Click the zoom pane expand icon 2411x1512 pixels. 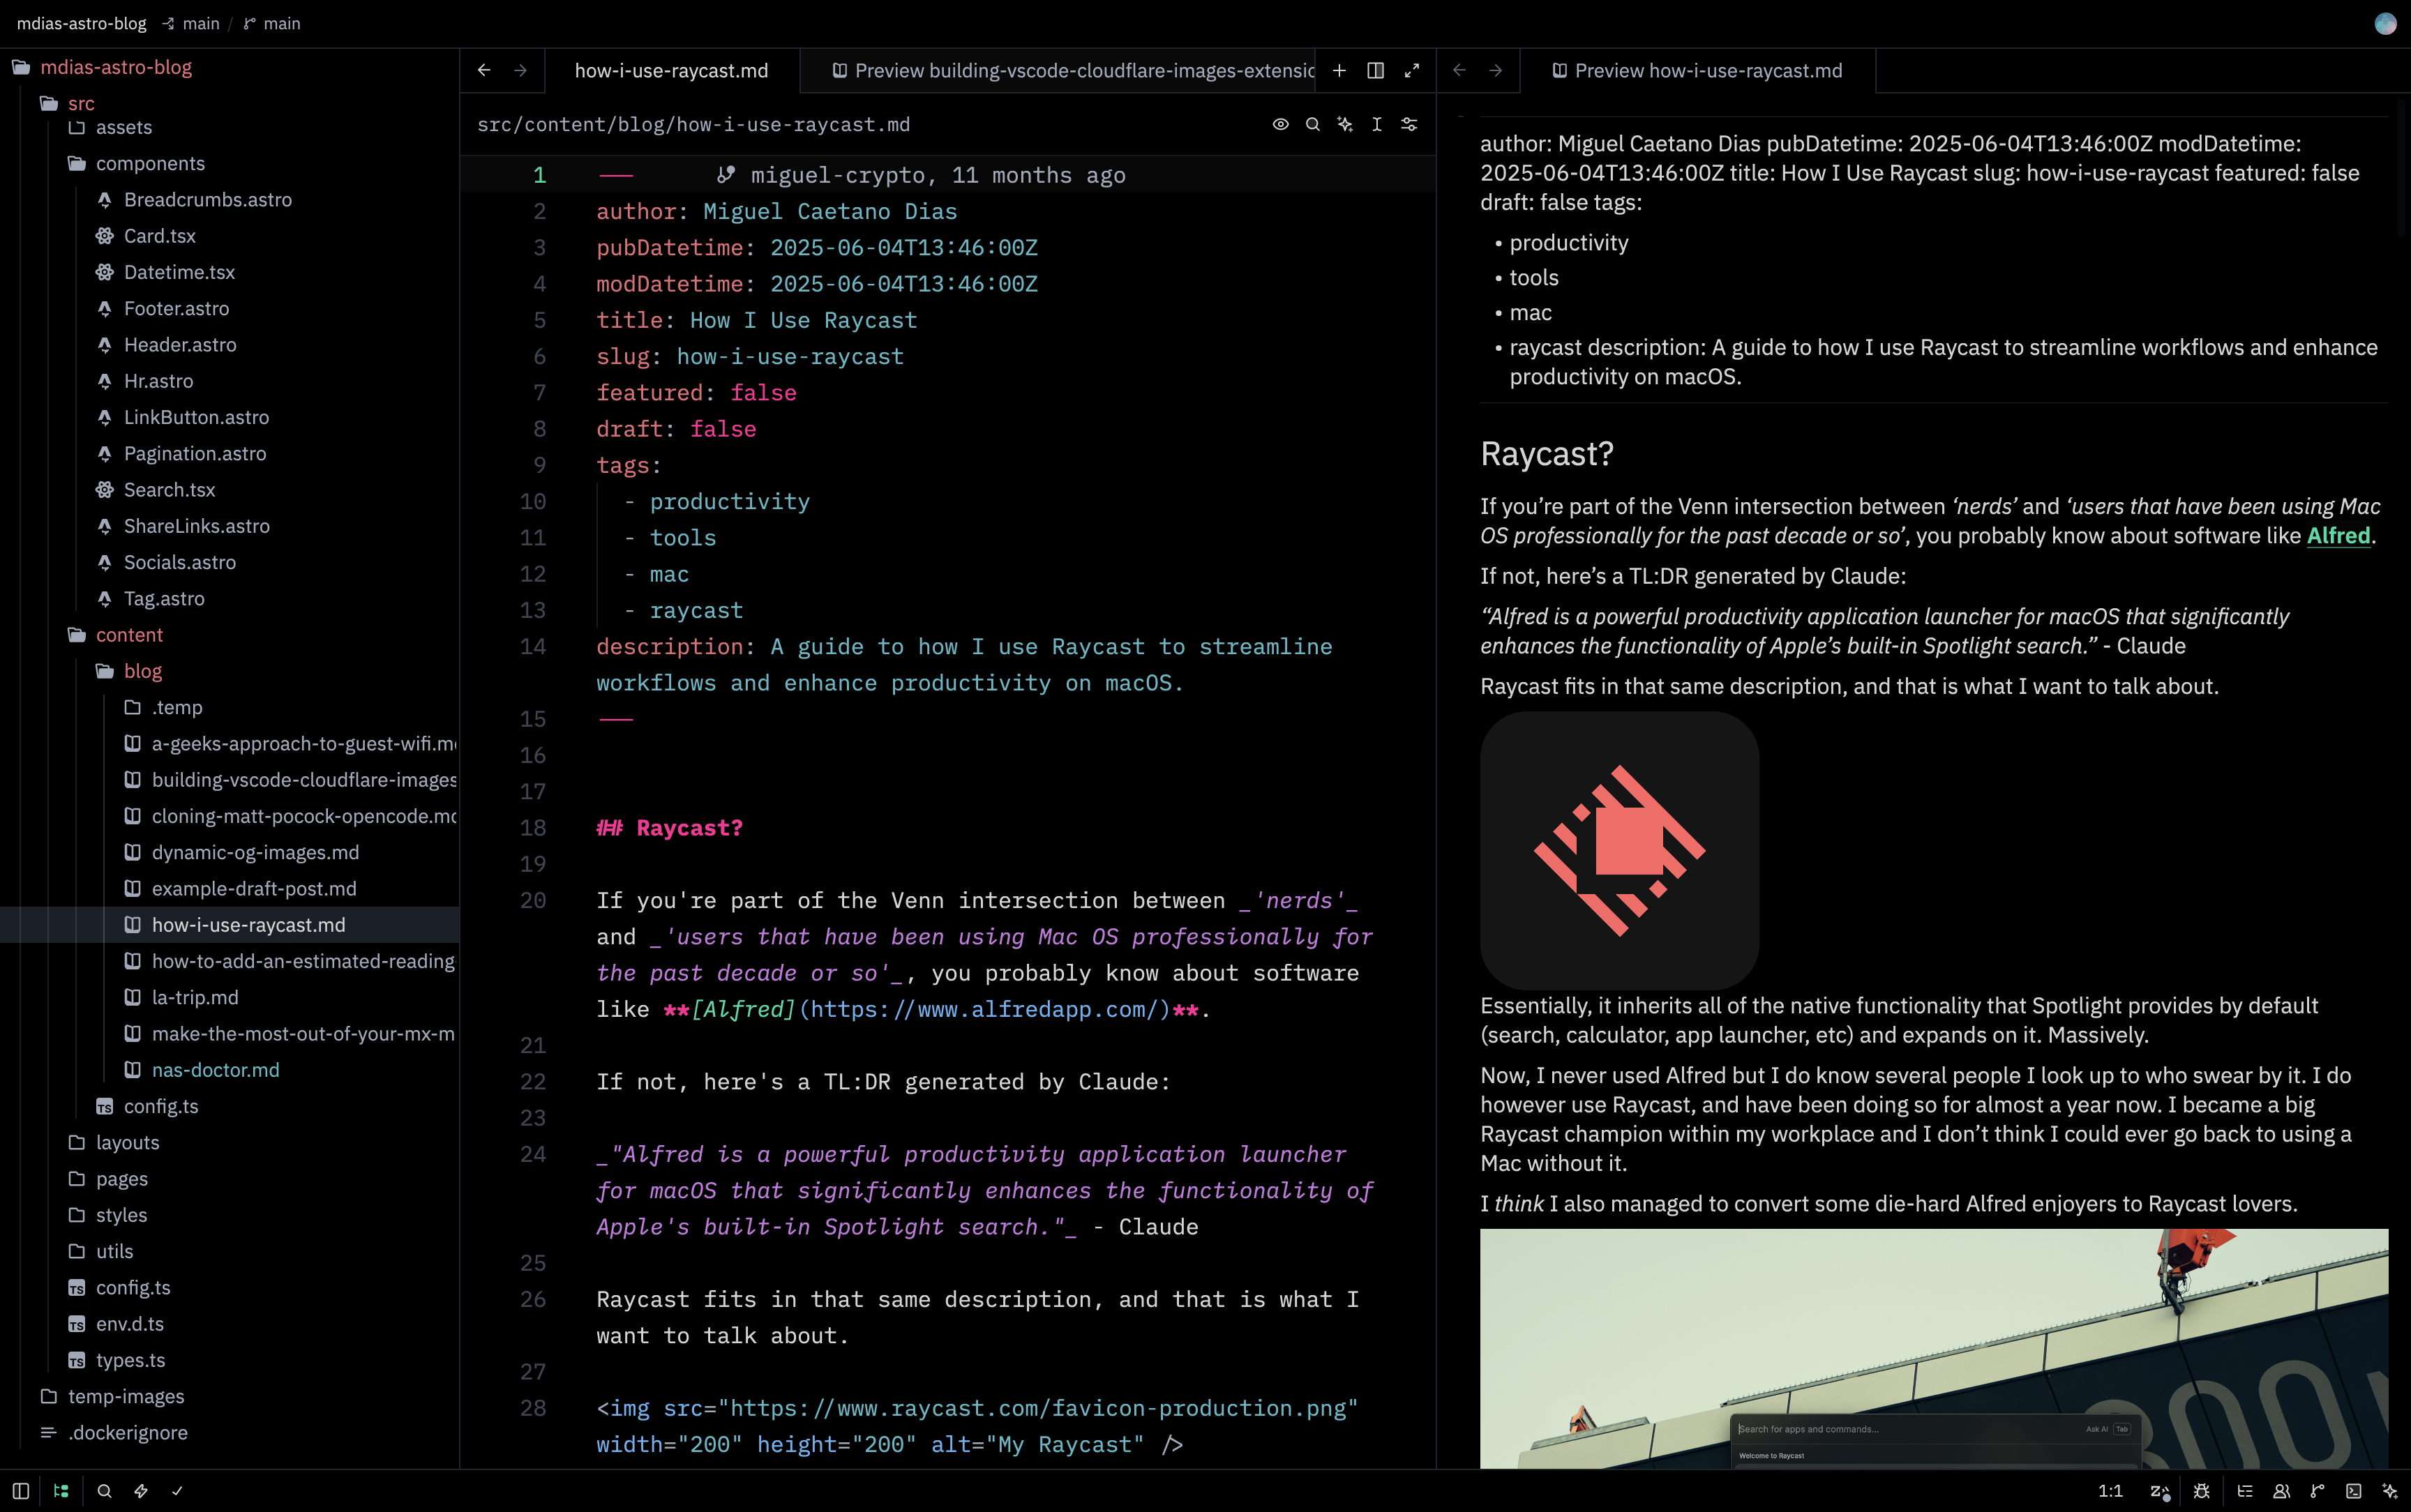(x=1412, y=70)
